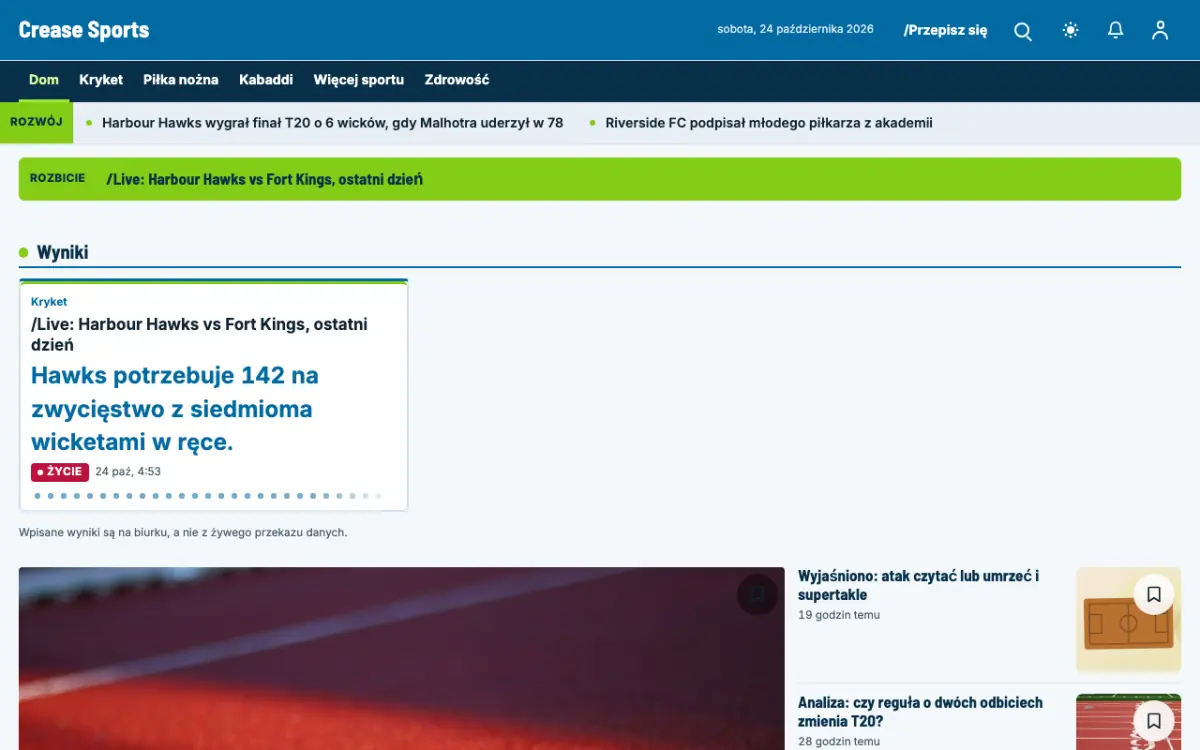Bookmark the "Analiza: czy reguła" article
The image size is (1200, 750).
tap(1153, 720)
